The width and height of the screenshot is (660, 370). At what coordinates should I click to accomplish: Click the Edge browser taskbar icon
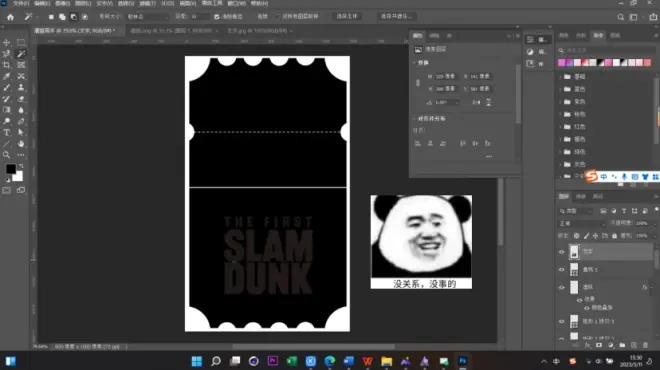click(x=330, y=361)
